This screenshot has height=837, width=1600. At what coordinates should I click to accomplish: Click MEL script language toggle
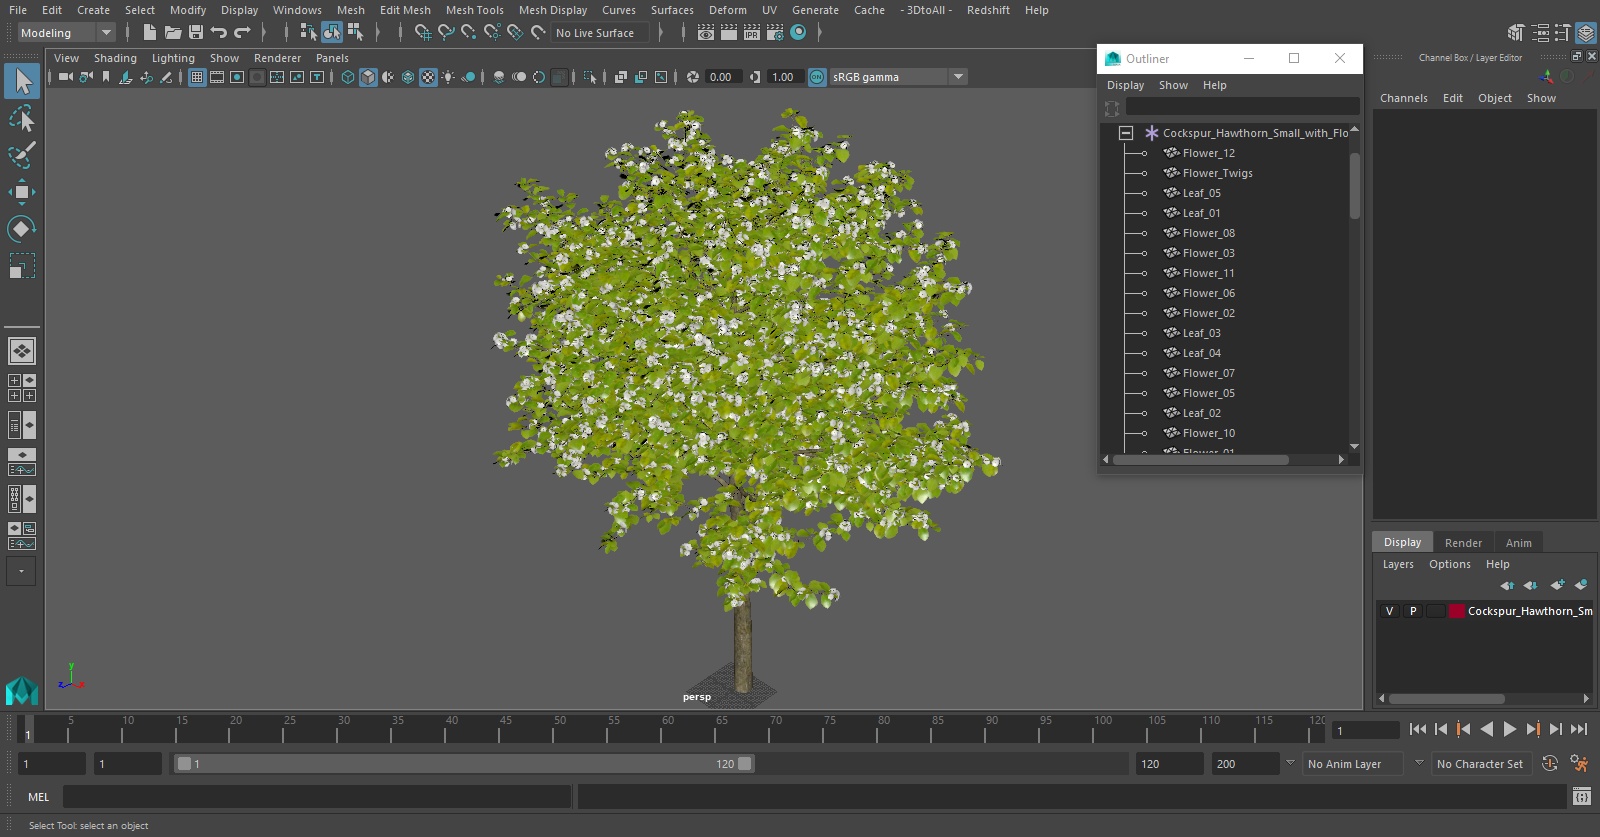coord(38,797)
